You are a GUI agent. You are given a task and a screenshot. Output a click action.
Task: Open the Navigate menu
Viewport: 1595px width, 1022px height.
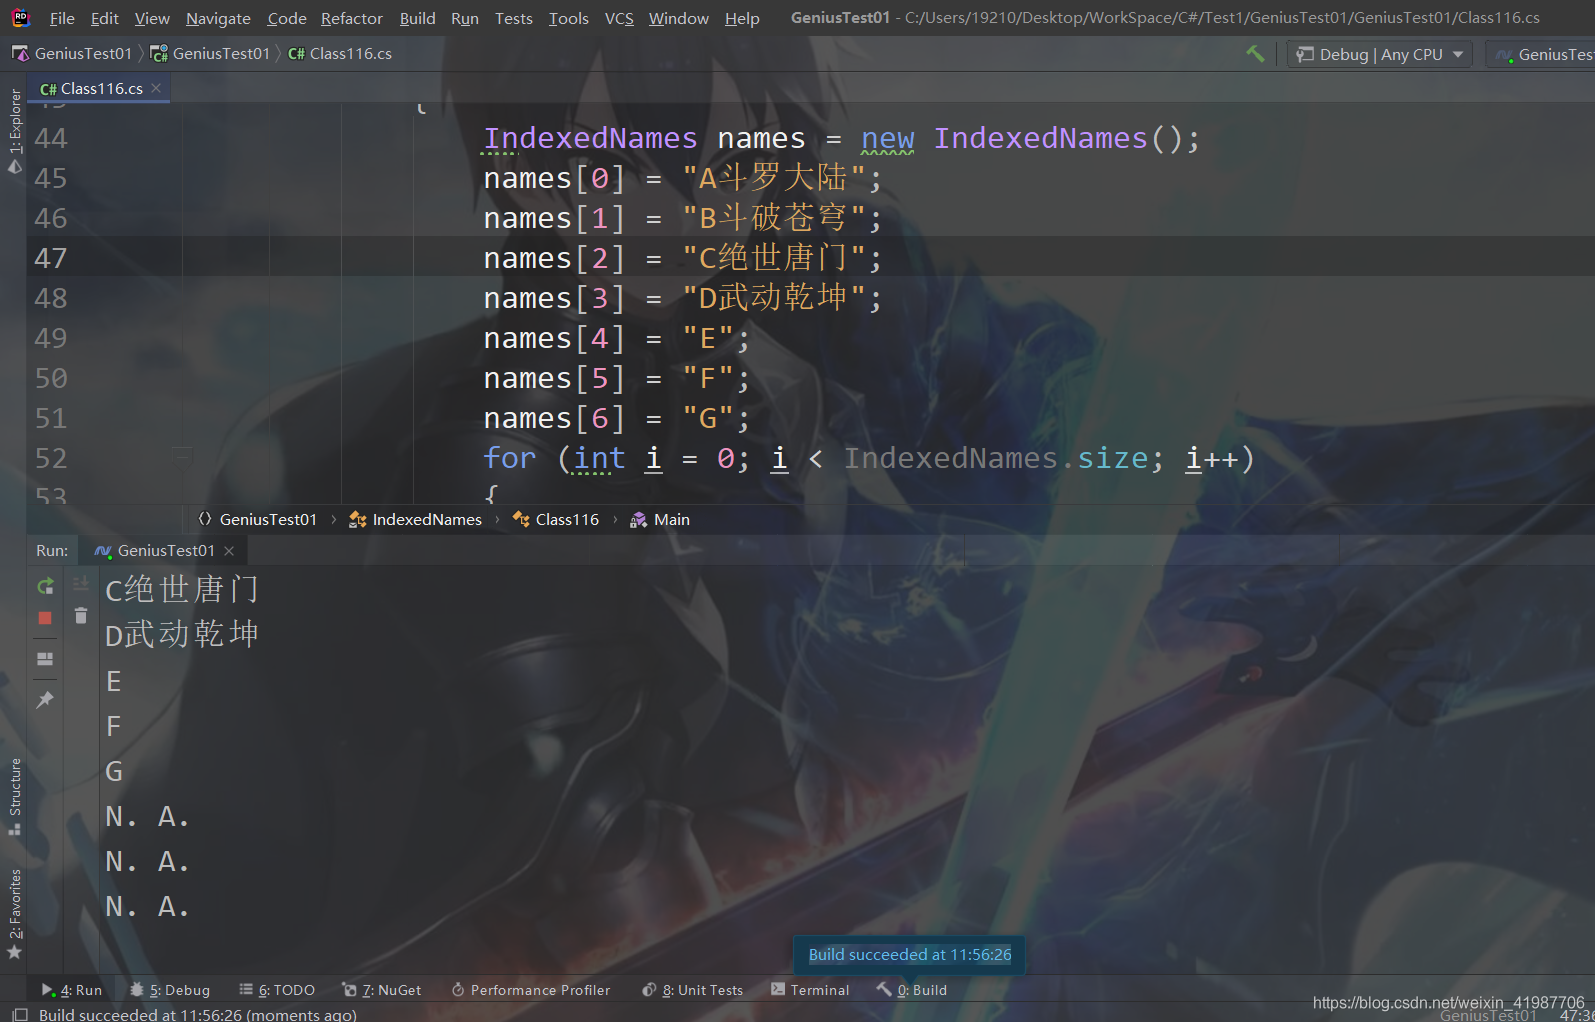[x=218, y=18]
